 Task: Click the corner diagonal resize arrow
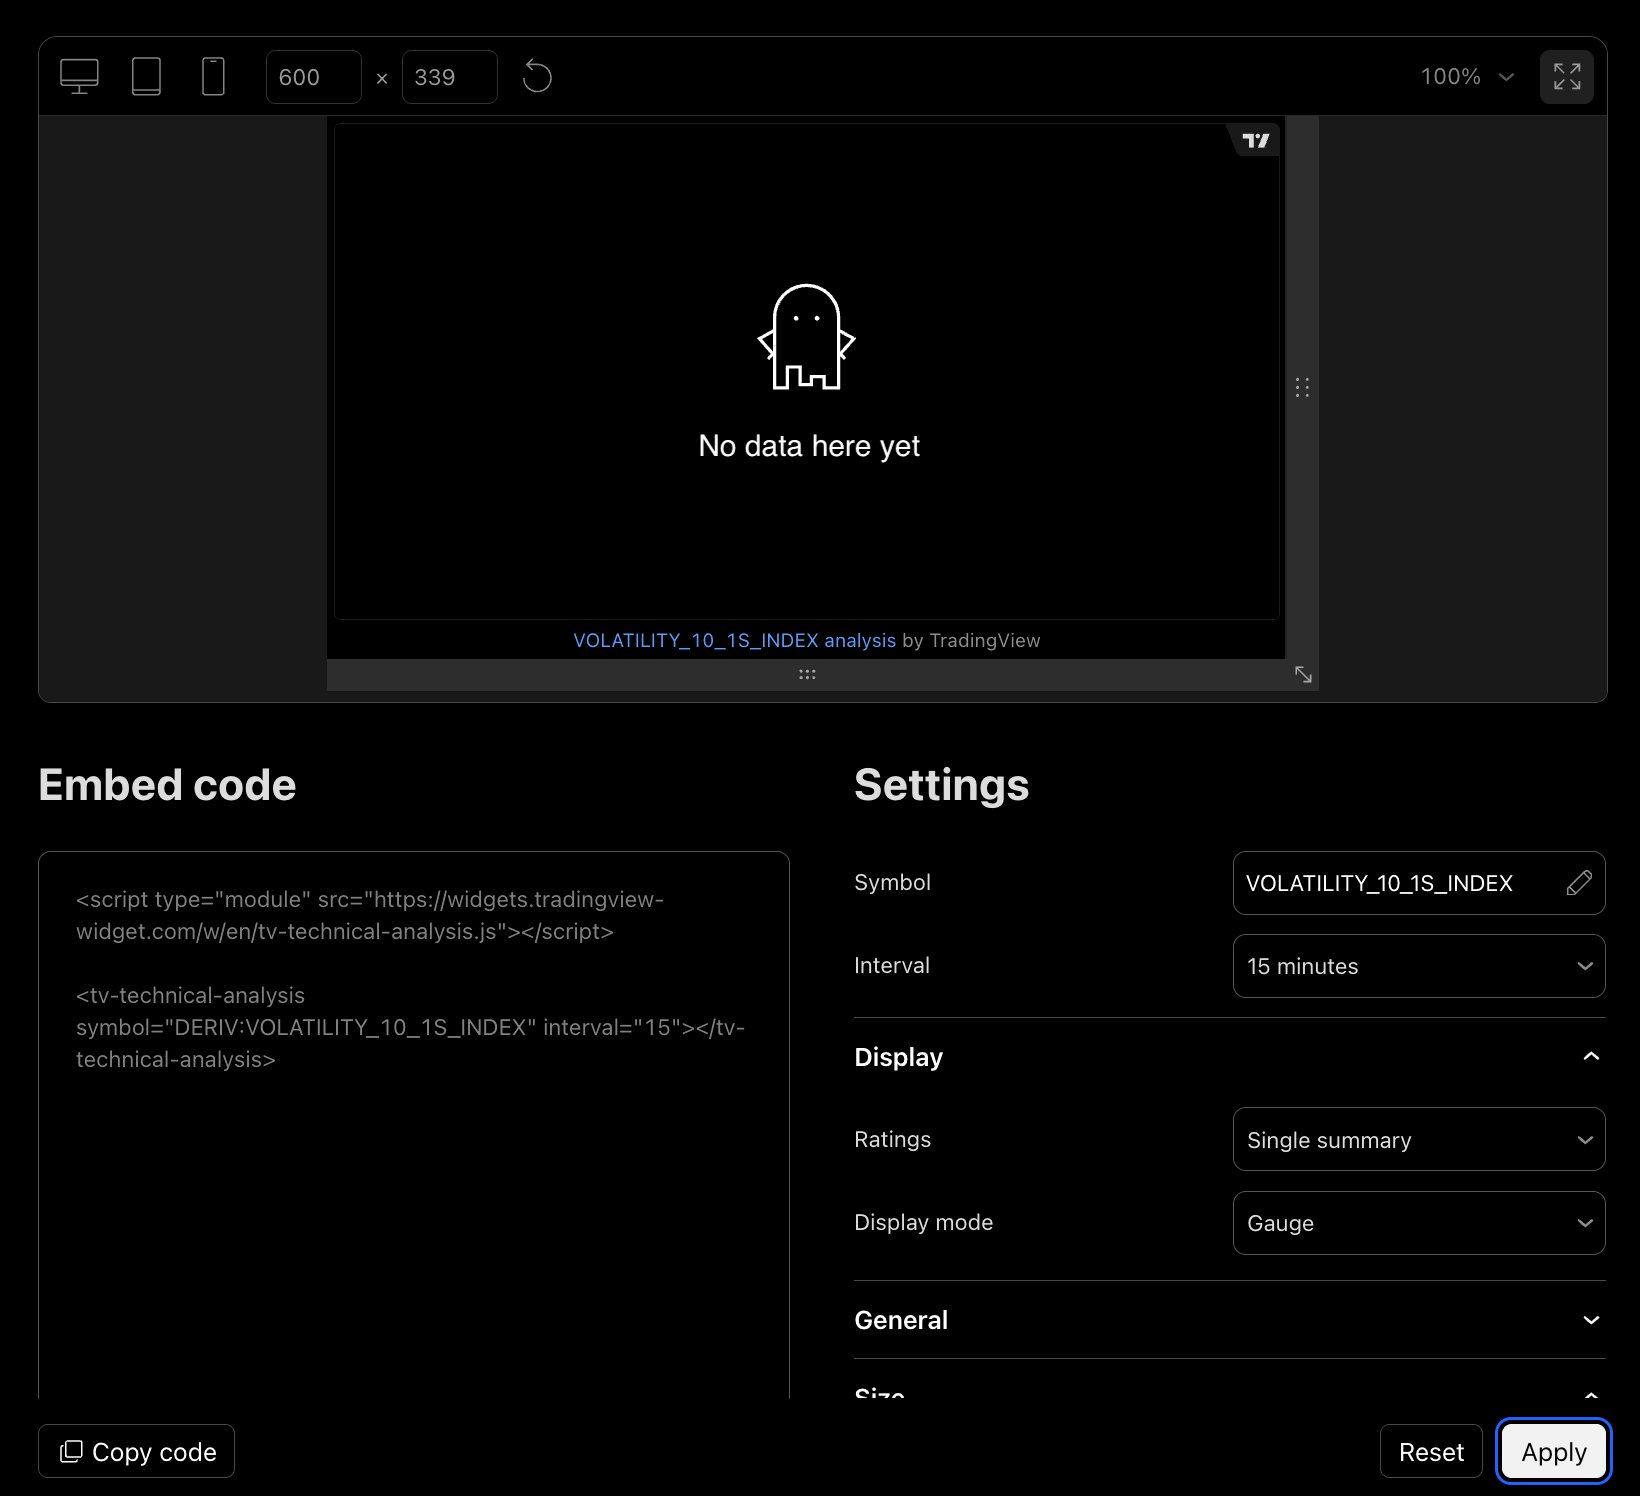[1303, 675]
